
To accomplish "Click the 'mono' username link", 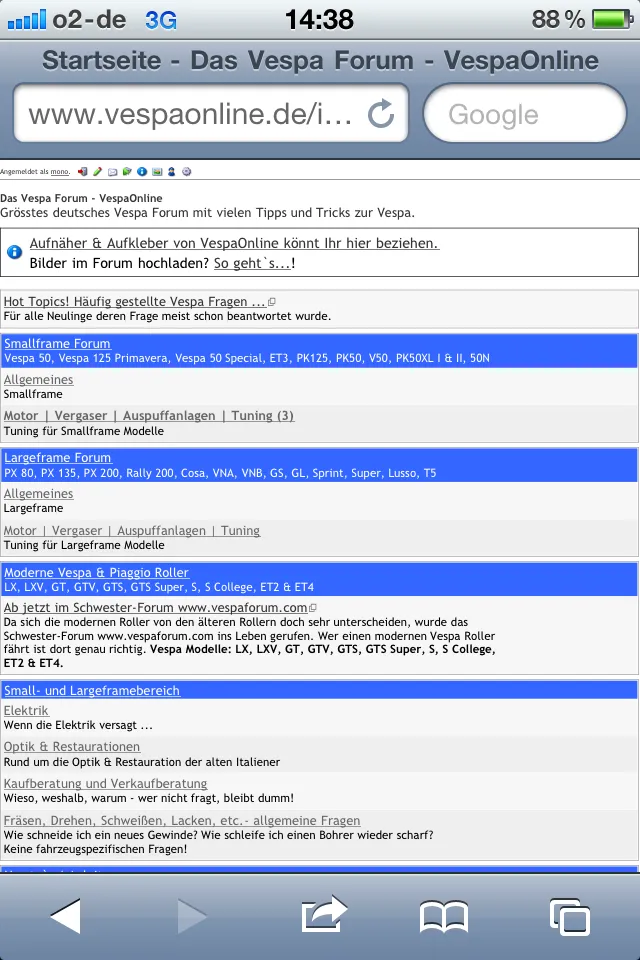I will click(59, 172).
